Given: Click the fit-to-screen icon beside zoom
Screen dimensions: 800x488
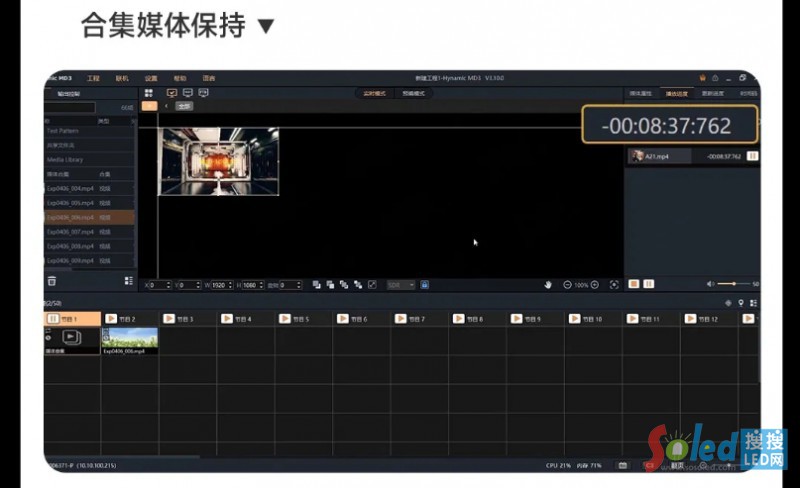Looking at the screenshot, I should pos(614,285).
